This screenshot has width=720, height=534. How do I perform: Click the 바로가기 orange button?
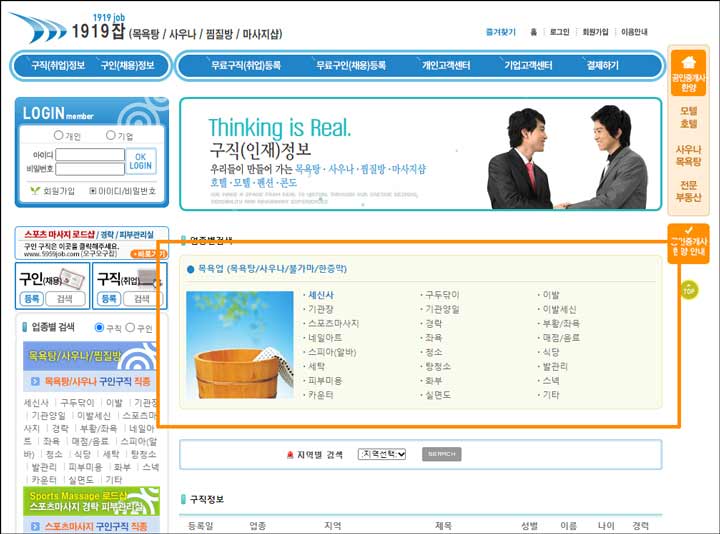(x=148, y=253)
